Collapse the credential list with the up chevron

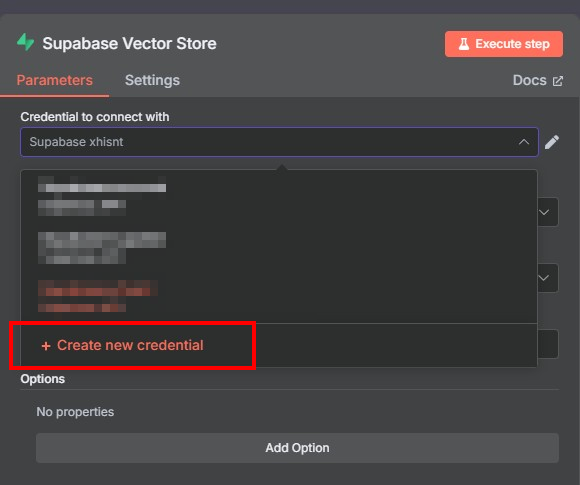click(x=523, y=142)
